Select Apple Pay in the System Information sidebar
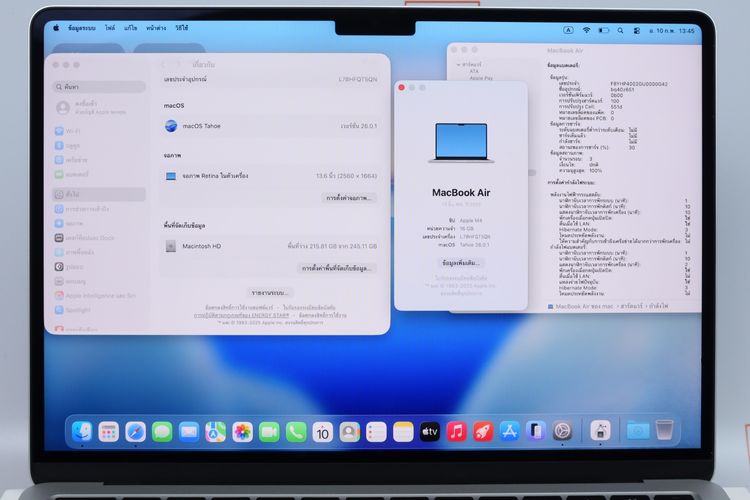The image size is (750, 500). pyautogui.click(x=481, y=78)
